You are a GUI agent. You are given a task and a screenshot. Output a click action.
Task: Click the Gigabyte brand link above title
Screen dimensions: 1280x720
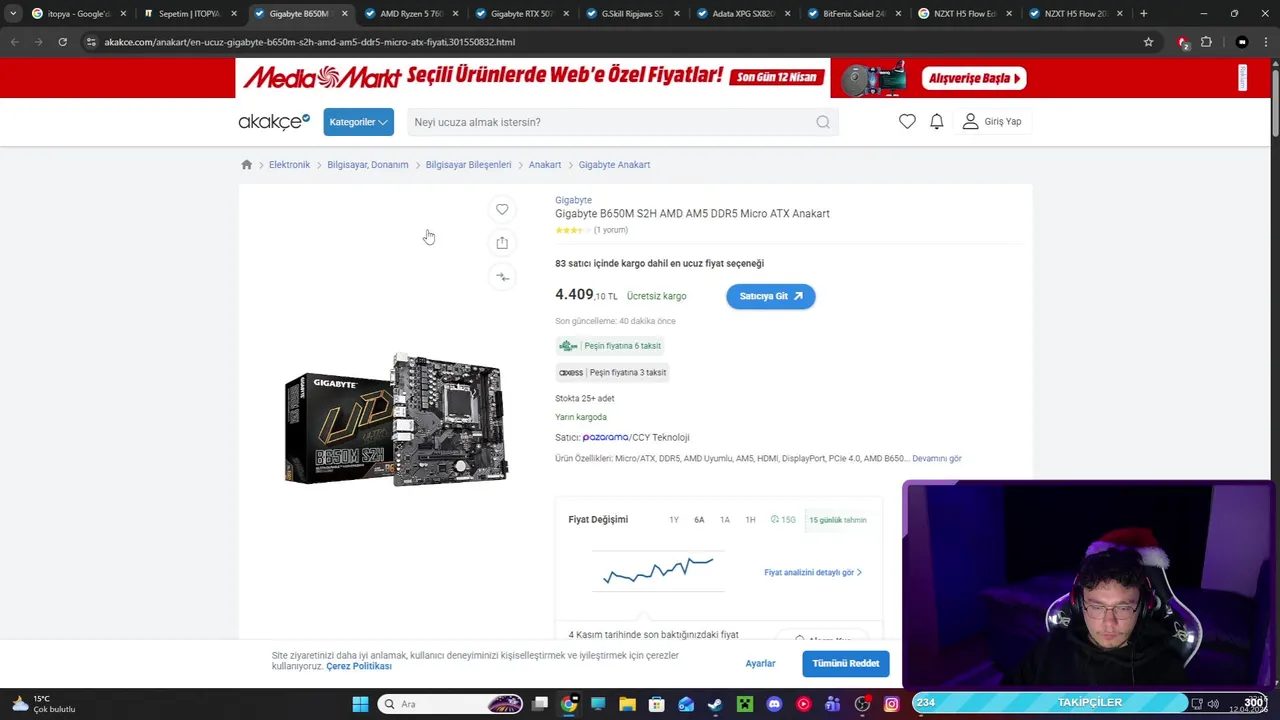[573, 200]
